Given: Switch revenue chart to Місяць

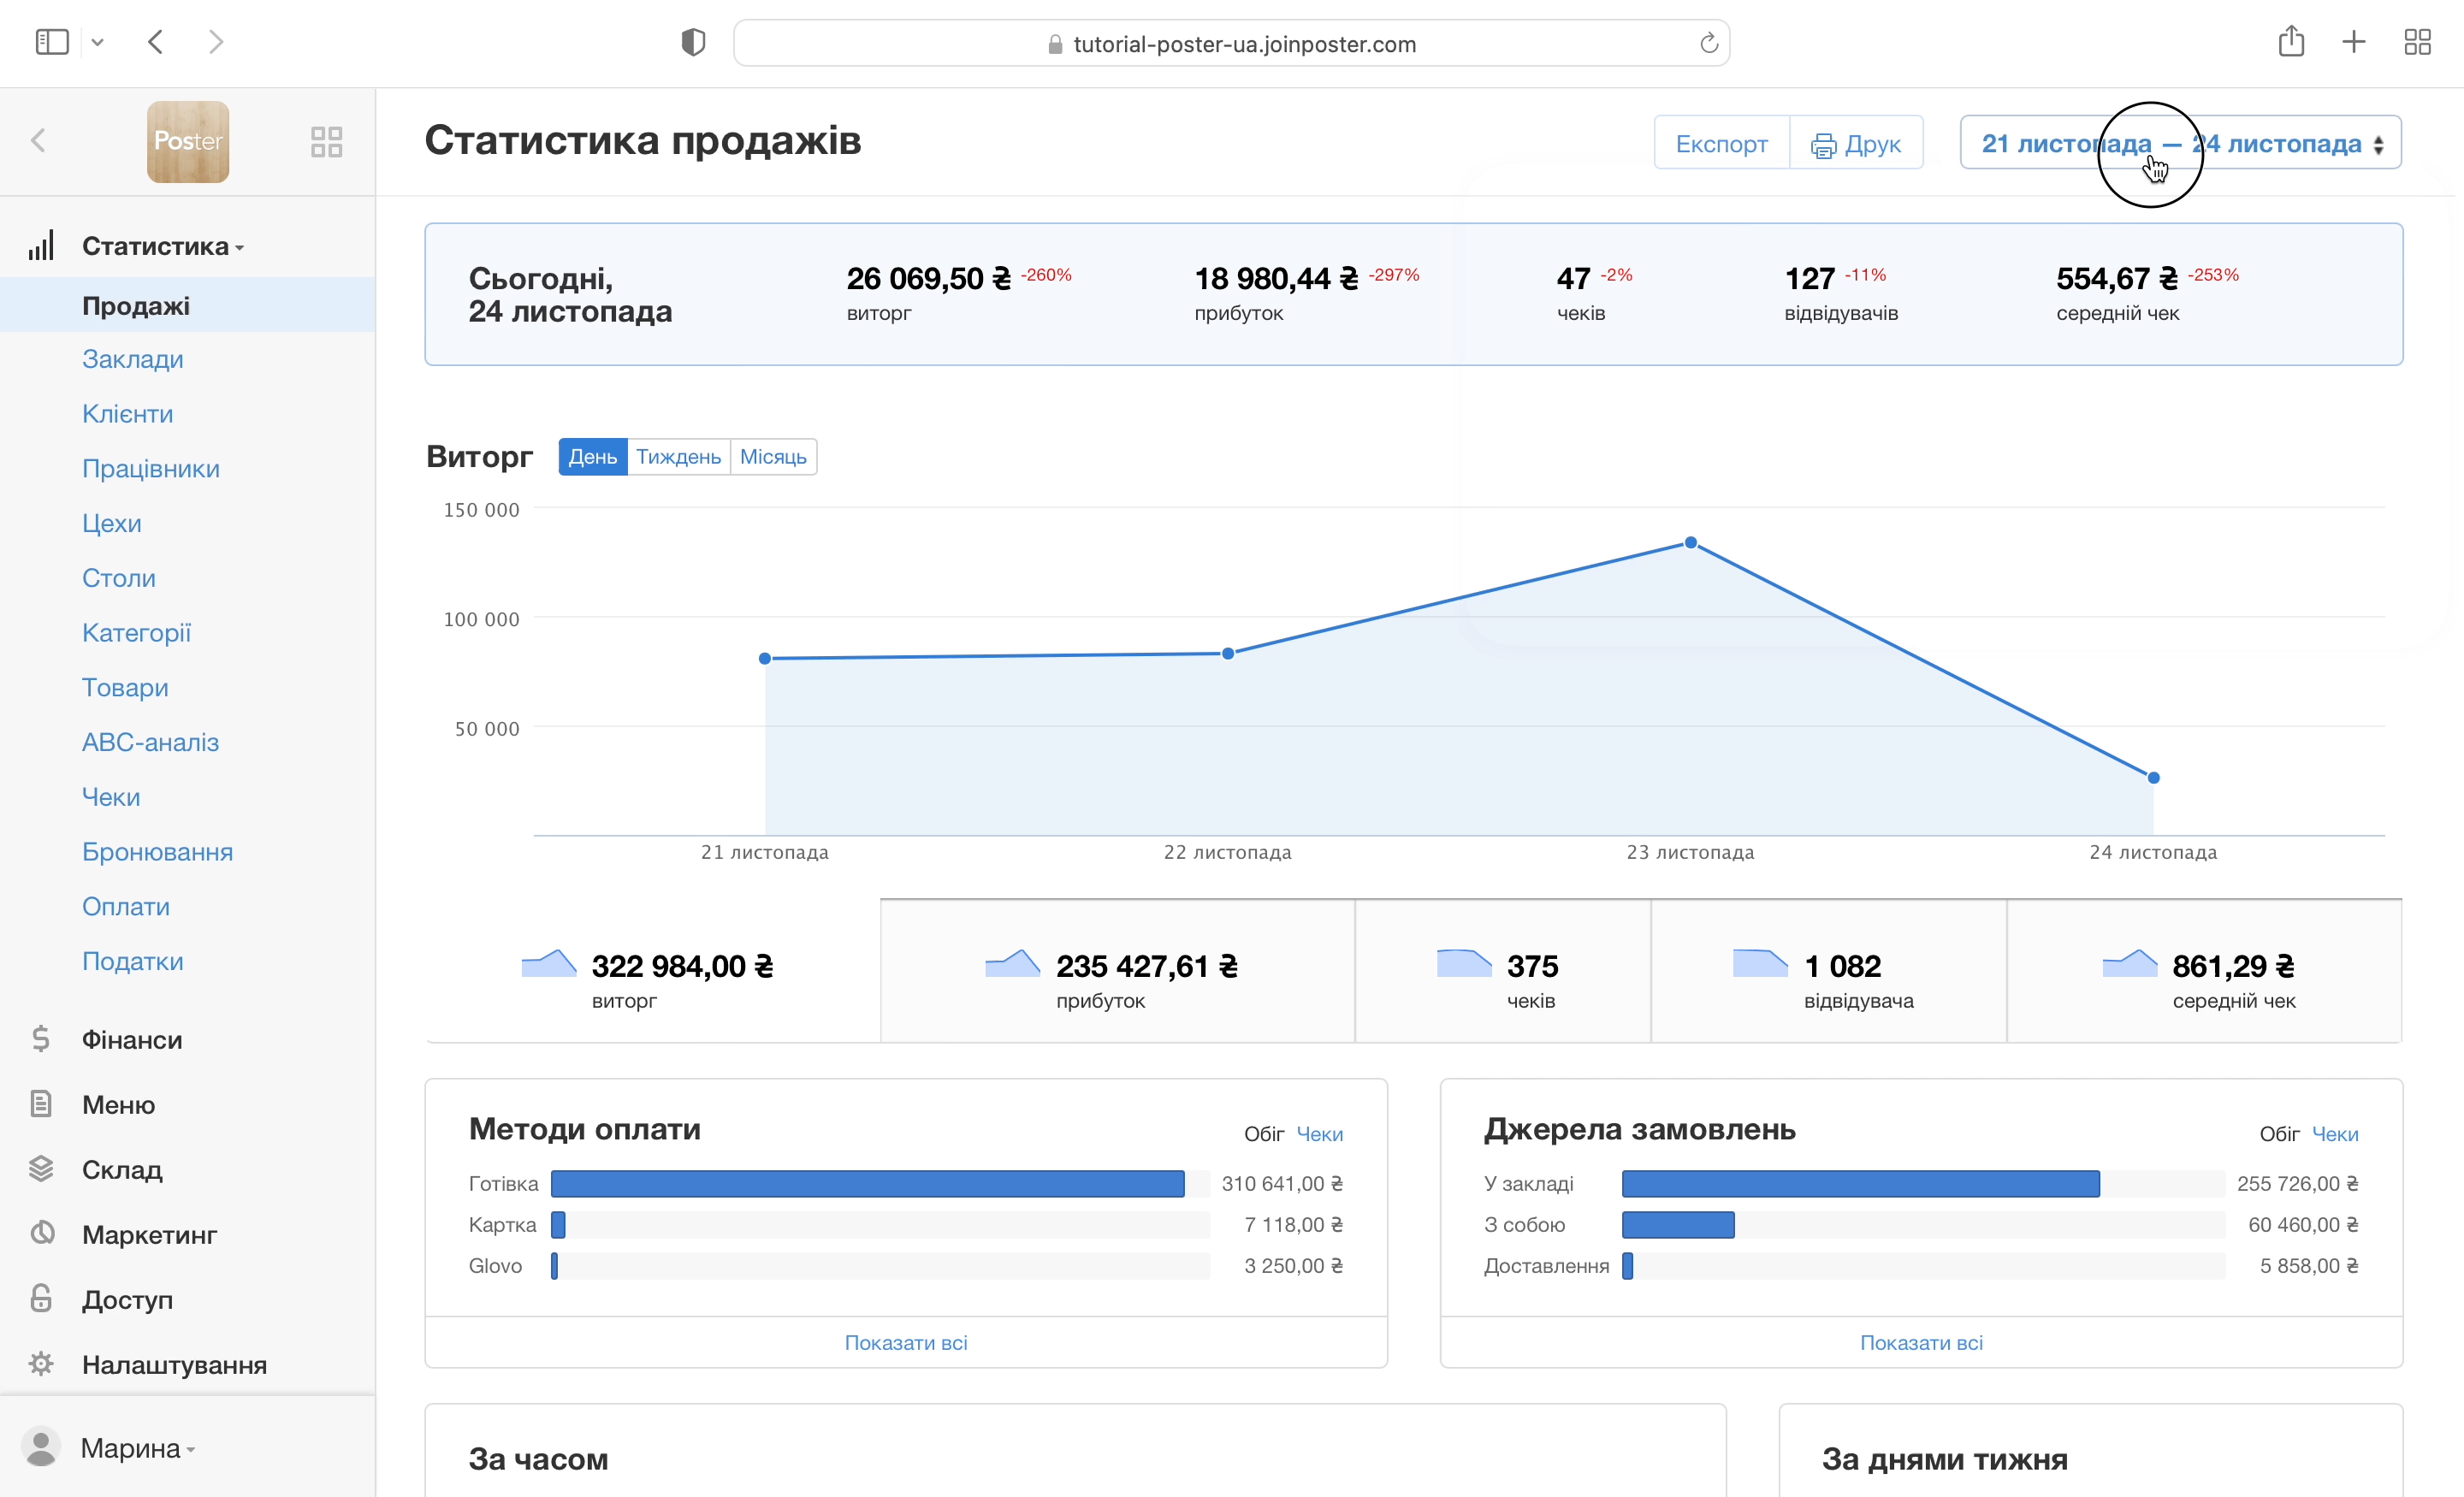Looking at the screenshot, I should (773, 457).
